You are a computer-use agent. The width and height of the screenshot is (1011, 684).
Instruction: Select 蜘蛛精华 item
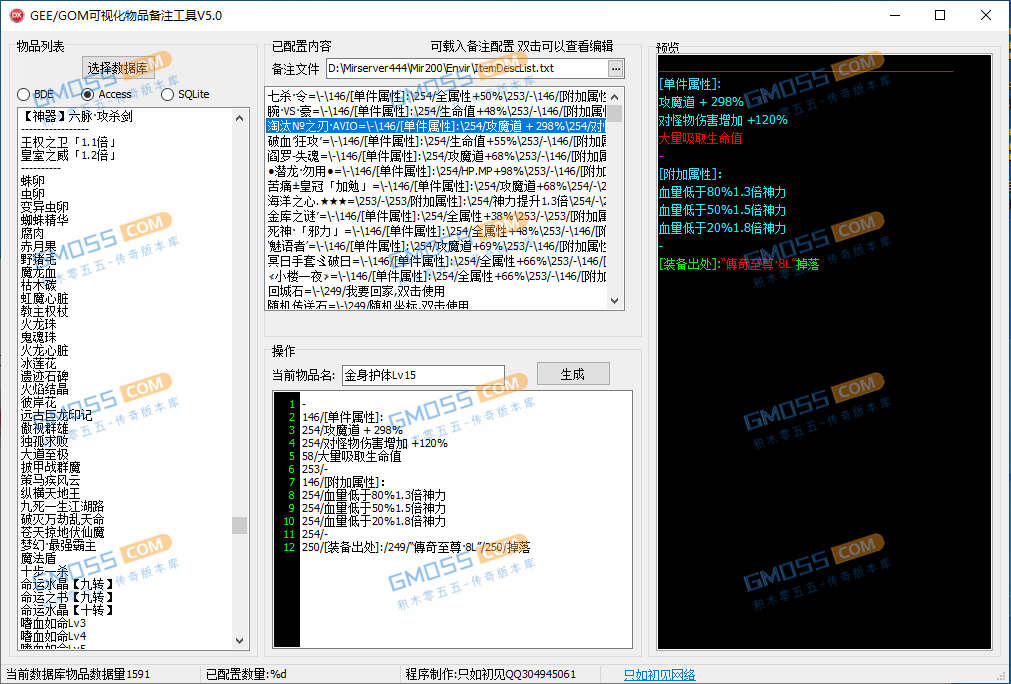click(44, 220)
